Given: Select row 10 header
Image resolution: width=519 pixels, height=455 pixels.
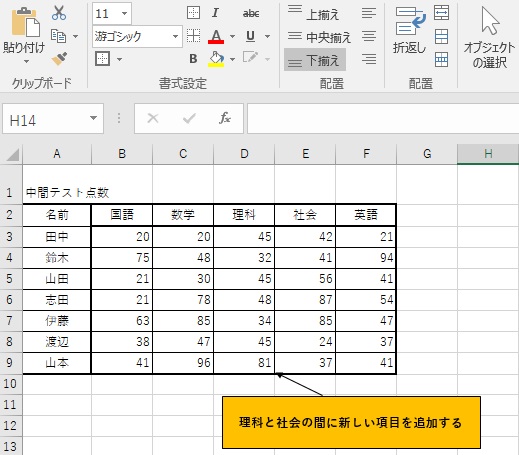Looking at the screenshot, I should [10, 383].
